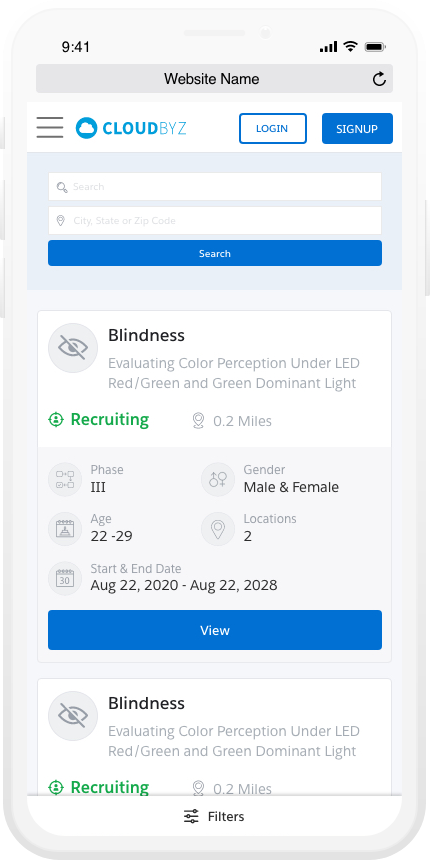Screen dimensions: 430x860
Task: Click the Locations pin icon in details
Action: click(218, 529)
